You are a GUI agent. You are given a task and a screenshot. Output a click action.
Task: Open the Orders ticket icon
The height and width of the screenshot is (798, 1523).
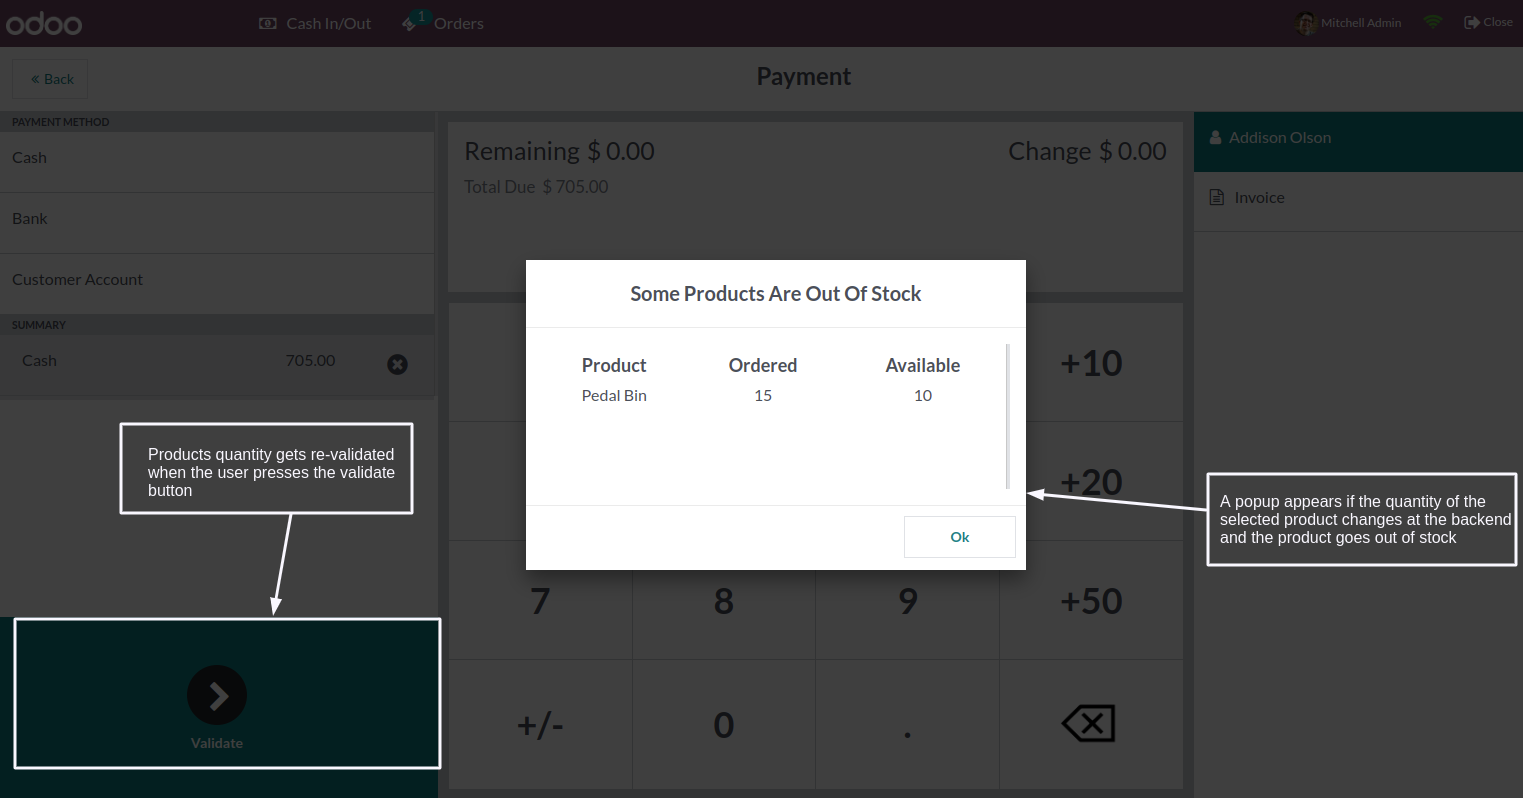(x=411, y=22)
